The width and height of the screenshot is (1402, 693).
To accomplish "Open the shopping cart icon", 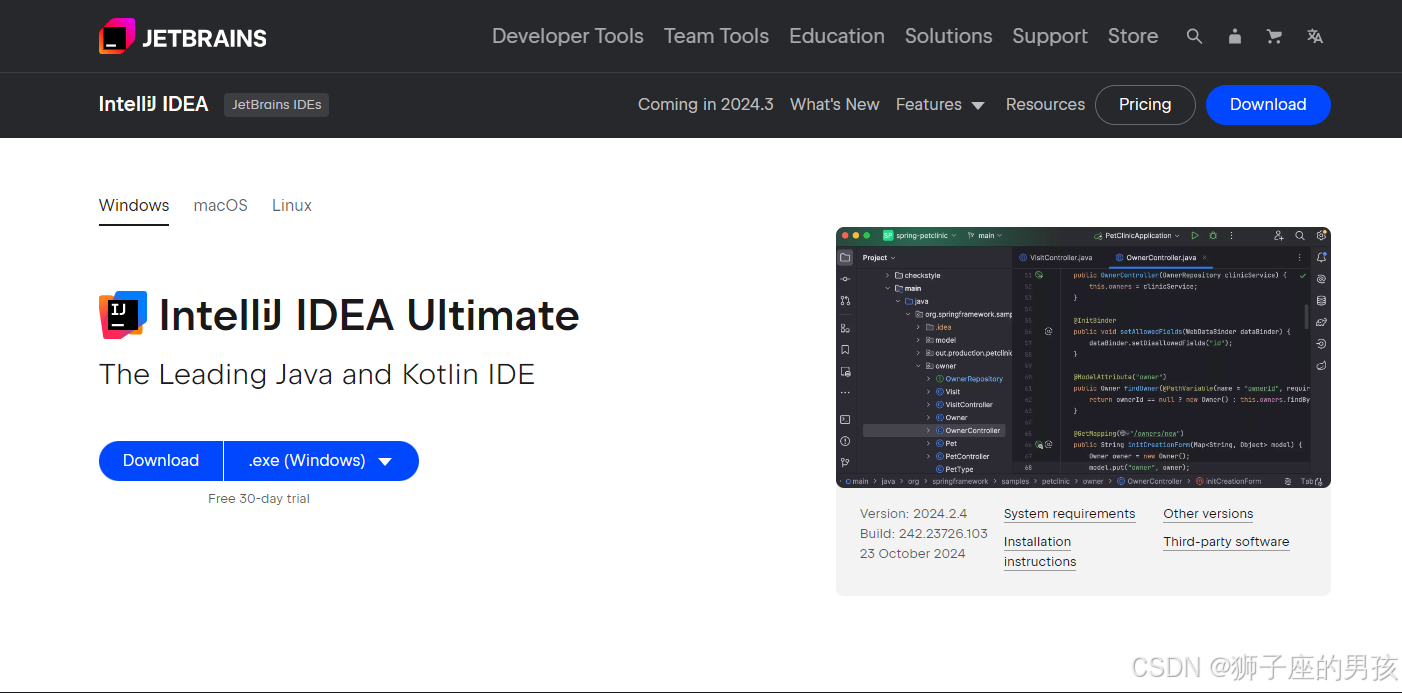I will [1274, 36].
